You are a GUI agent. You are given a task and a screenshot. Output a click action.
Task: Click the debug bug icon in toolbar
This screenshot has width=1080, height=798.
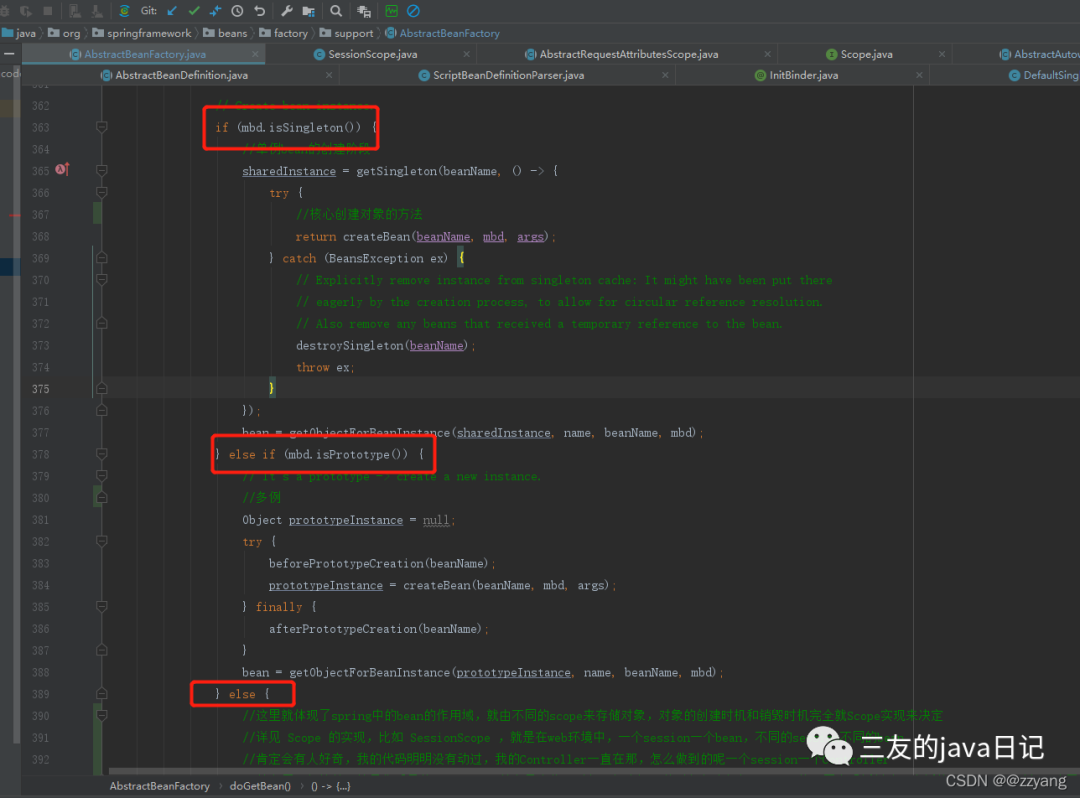pos(5,11)
